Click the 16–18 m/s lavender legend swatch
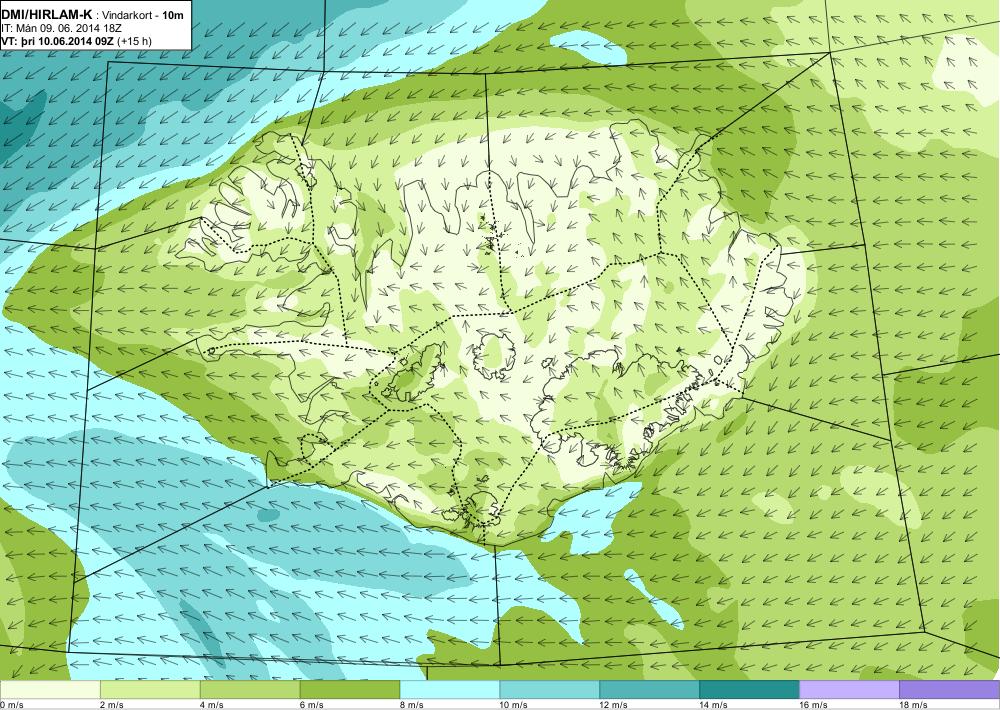Image resolution: width=1000 pixels, height=710 pixels. [849, 690]
